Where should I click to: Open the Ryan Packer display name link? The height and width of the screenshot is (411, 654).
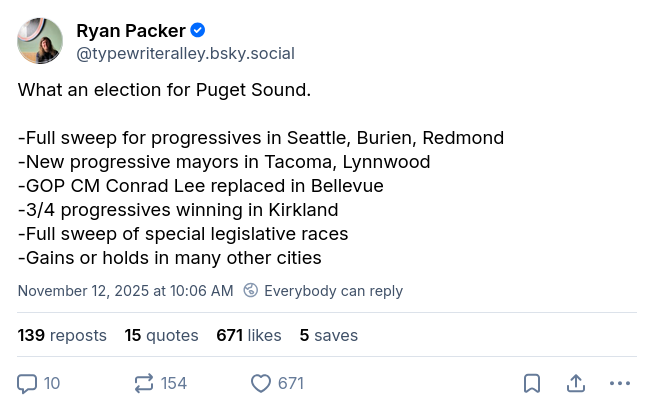point(131,31)
